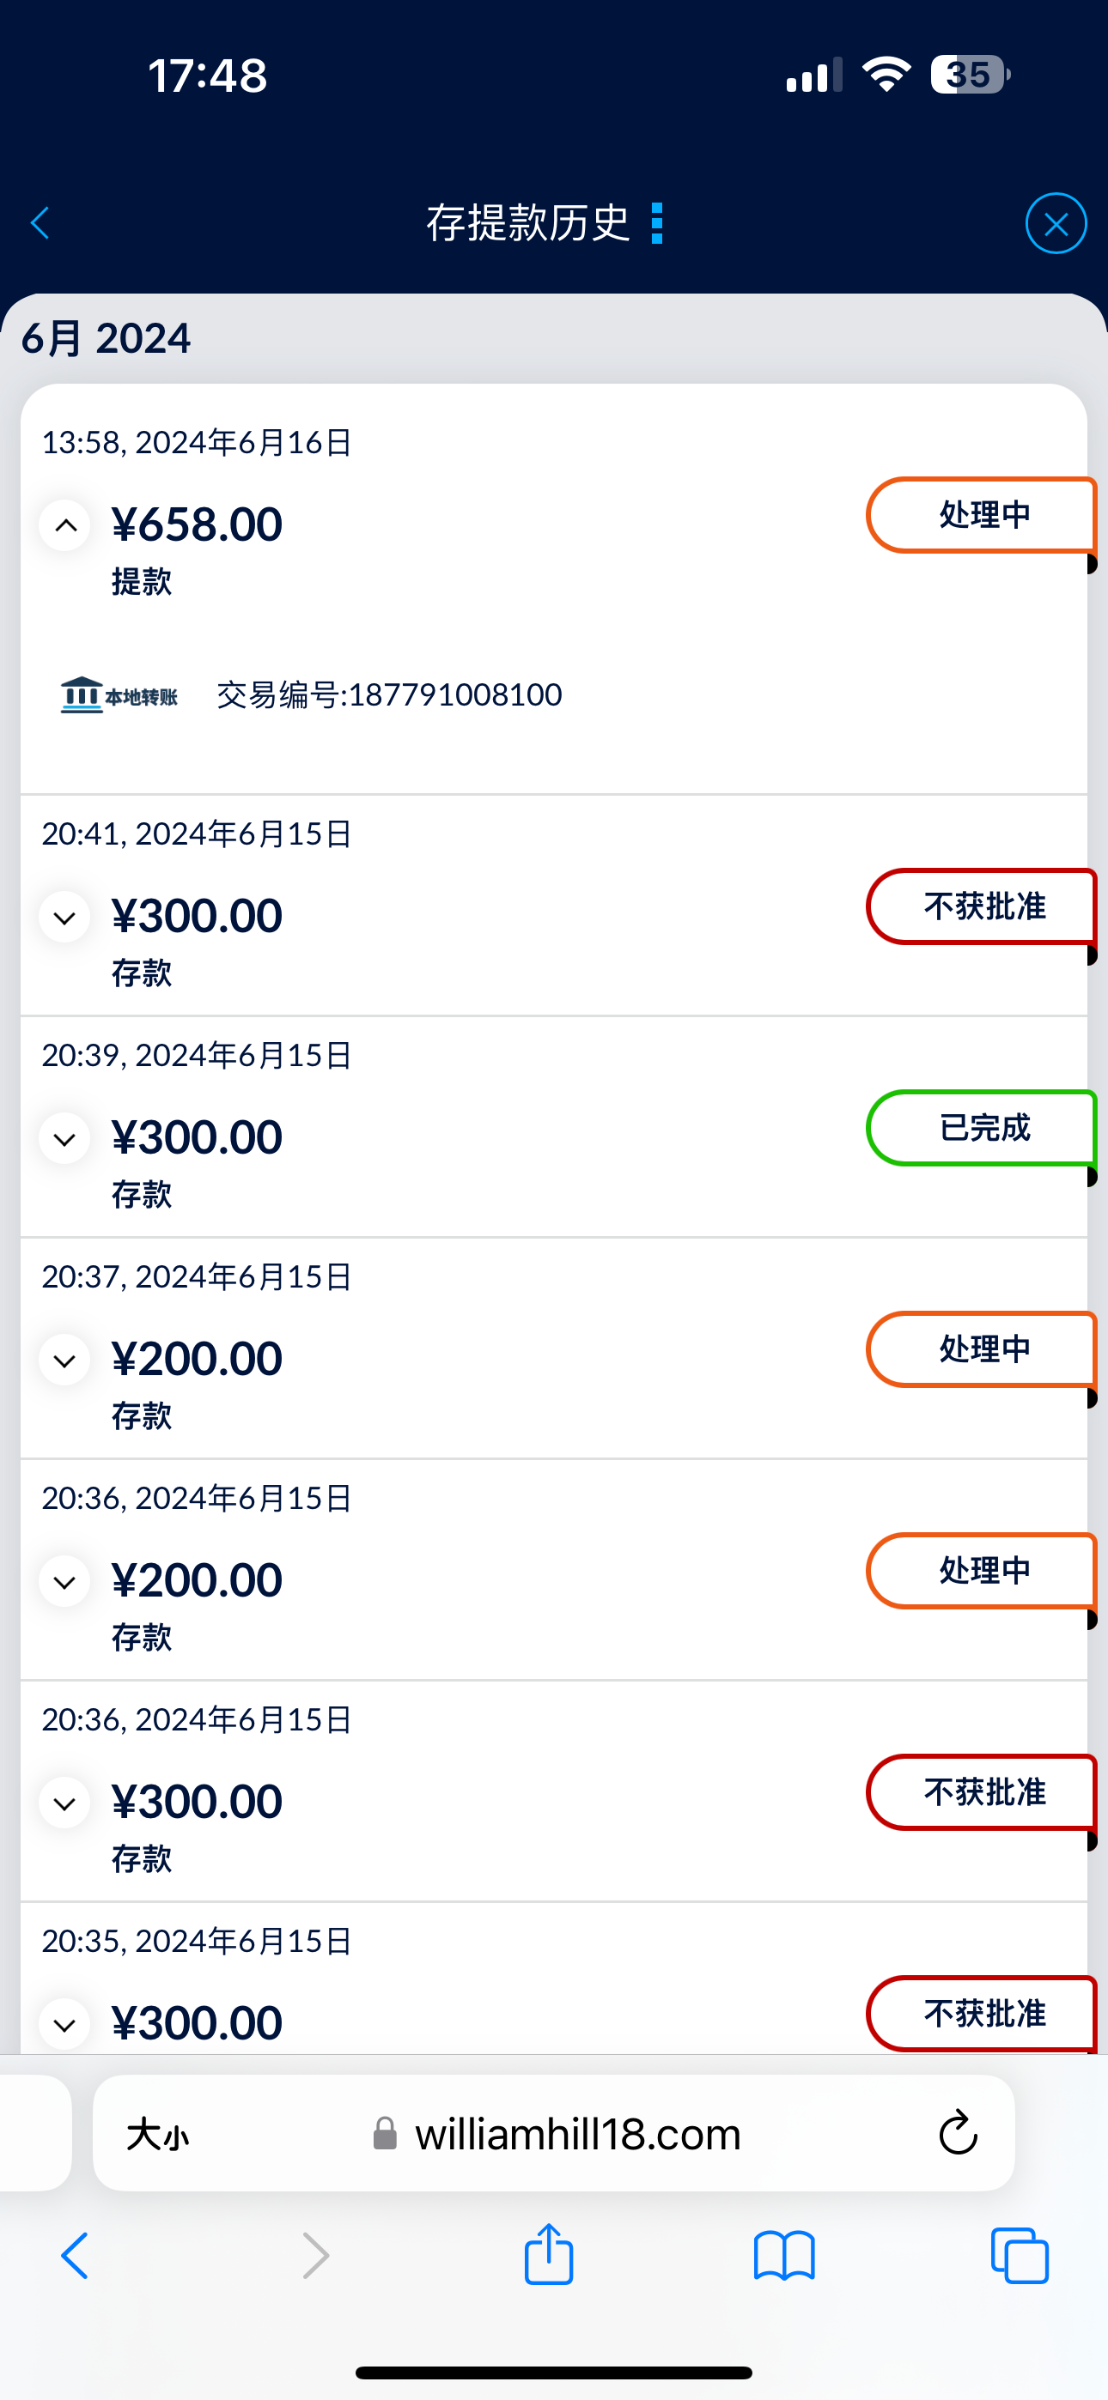Click transaction number 187791008100

coord(390,695)
